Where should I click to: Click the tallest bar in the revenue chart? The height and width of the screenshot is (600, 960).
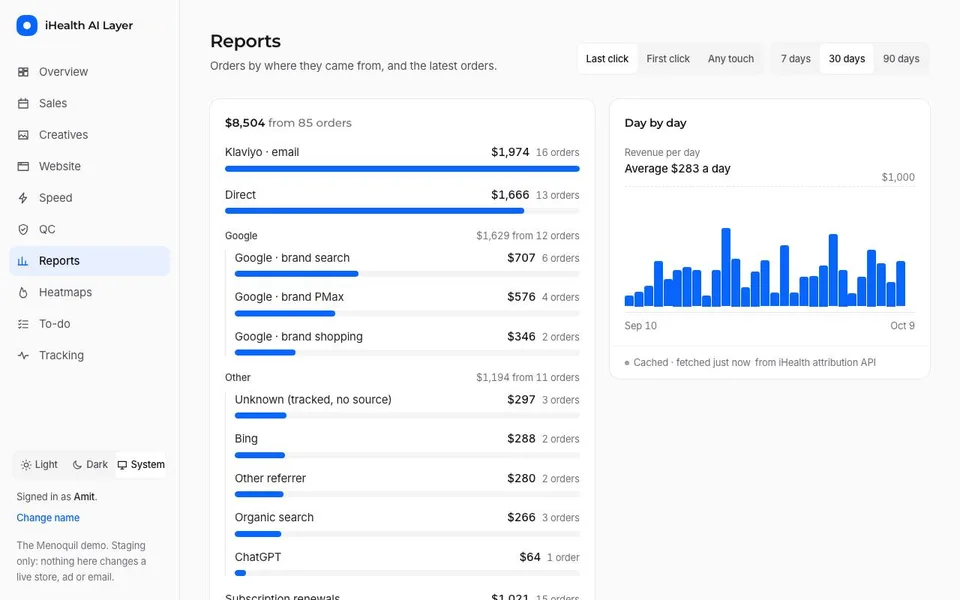726,267
